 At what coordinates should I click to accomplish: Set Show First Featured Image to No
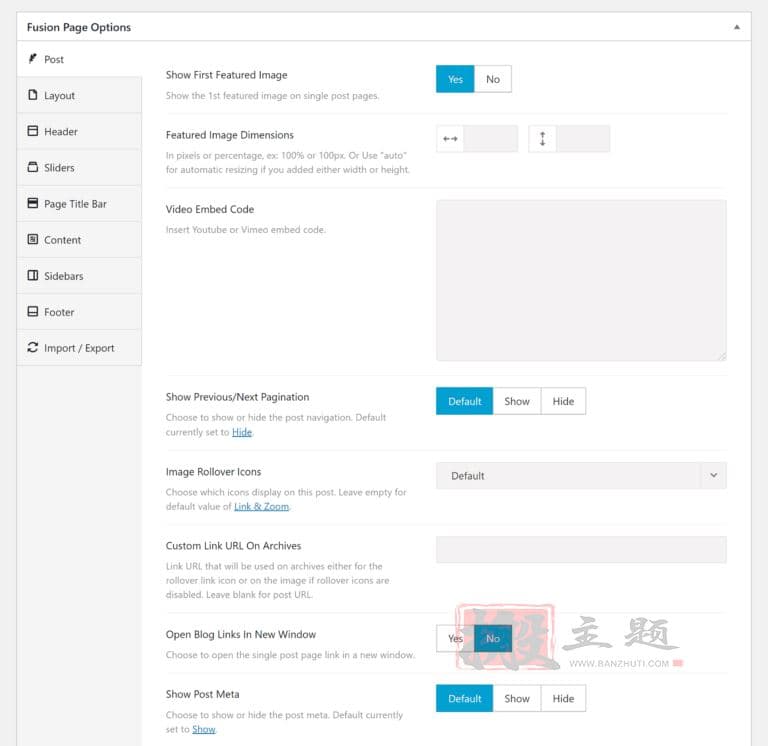click(x=493, y=79)
